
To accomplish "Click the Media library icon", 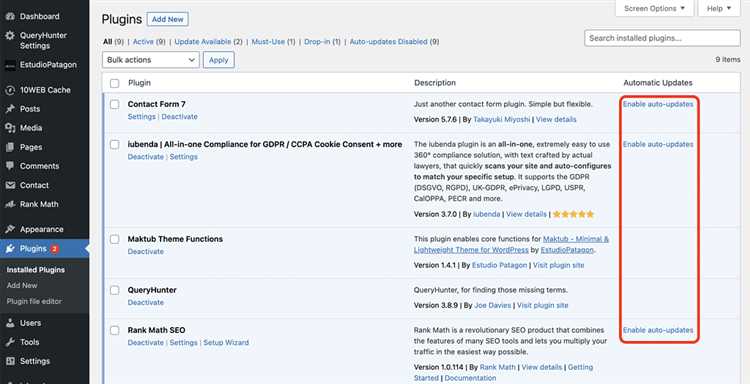I will [10, 128].
